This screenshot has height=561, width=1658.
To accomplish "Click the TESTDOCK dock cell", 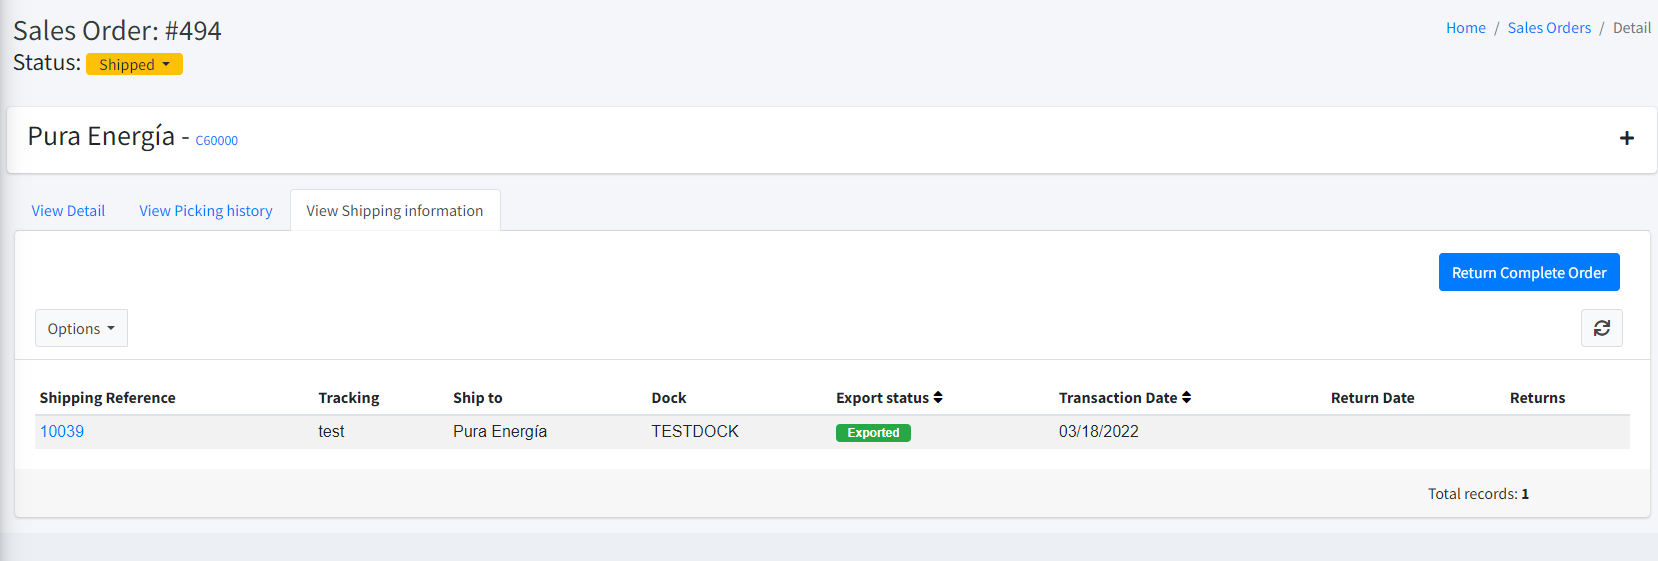I will coord(694,432).
